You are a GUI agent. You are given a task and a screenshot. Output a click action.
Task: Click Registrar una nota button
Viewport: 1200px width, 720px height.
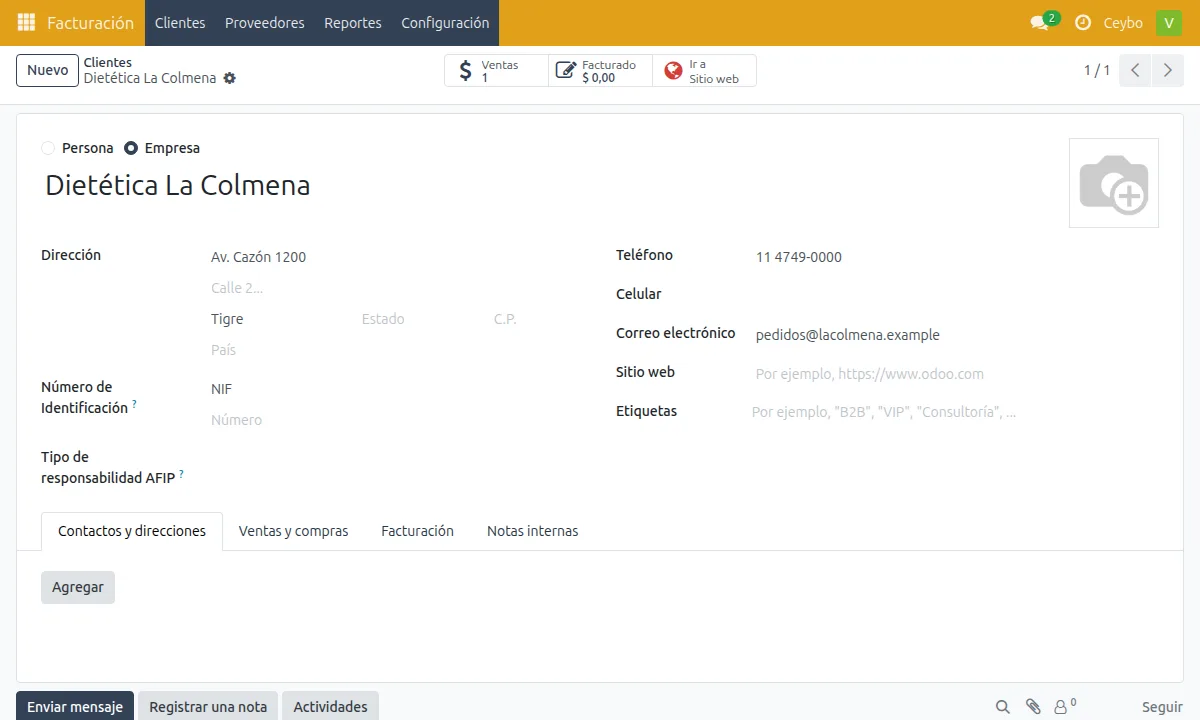point(208,706)
